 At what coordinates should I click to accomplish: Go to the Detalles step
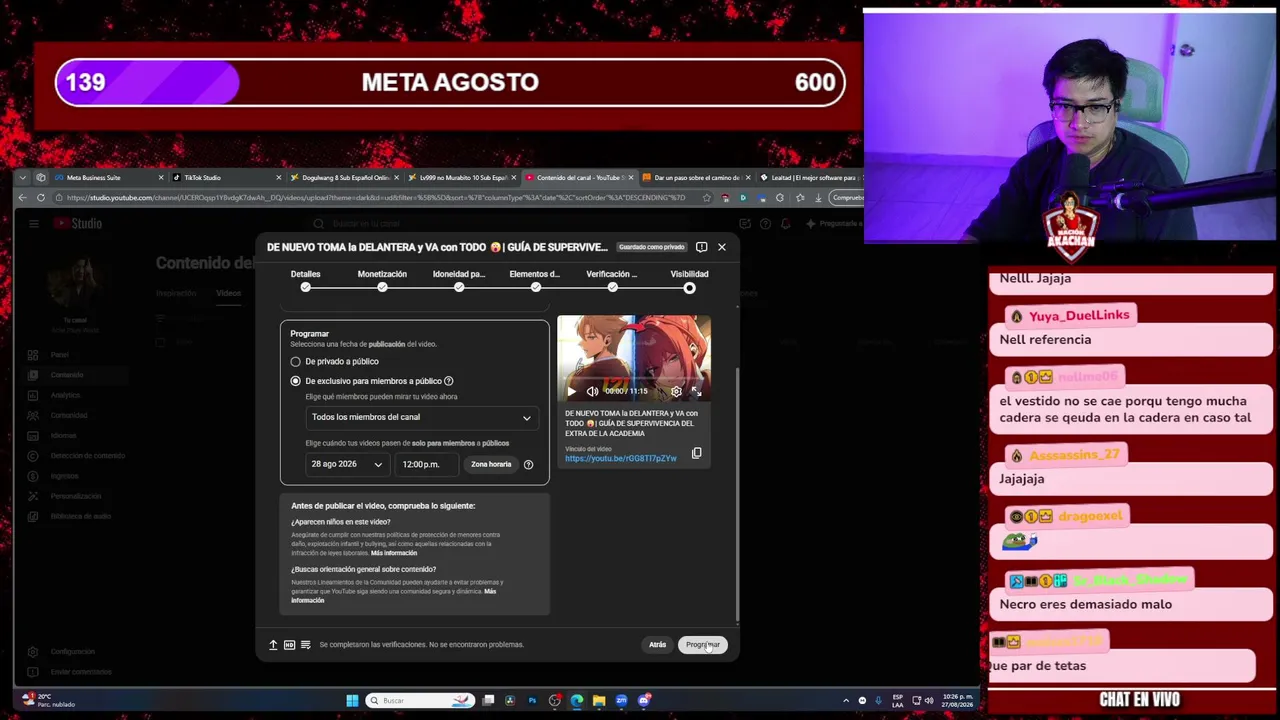[306, 280]
